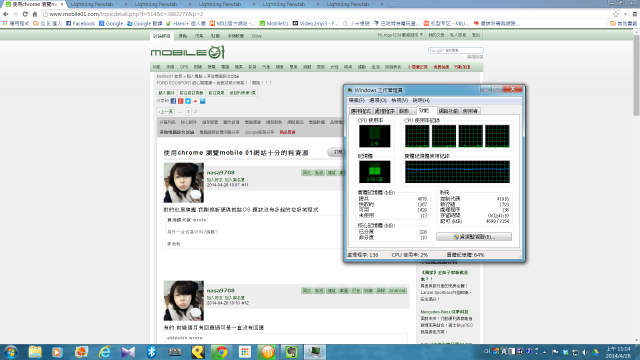Screen dimensions: 640x360
Task: Click the Bluetooth taskbar icon
Action: point(151,352)
